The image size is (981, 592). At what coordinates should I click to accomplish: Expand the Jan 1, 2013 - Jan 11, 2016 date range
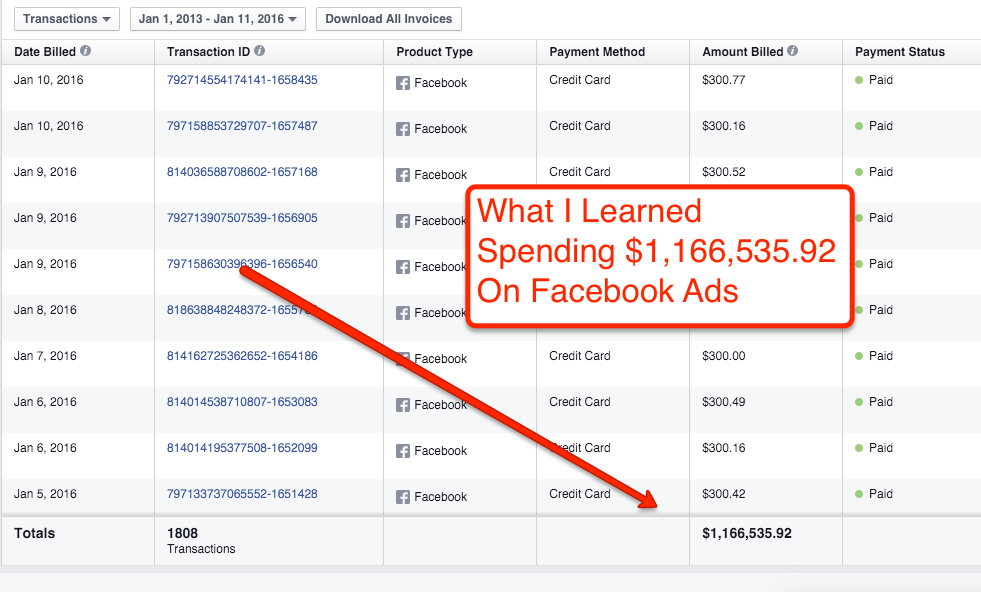tap(217, 19)
